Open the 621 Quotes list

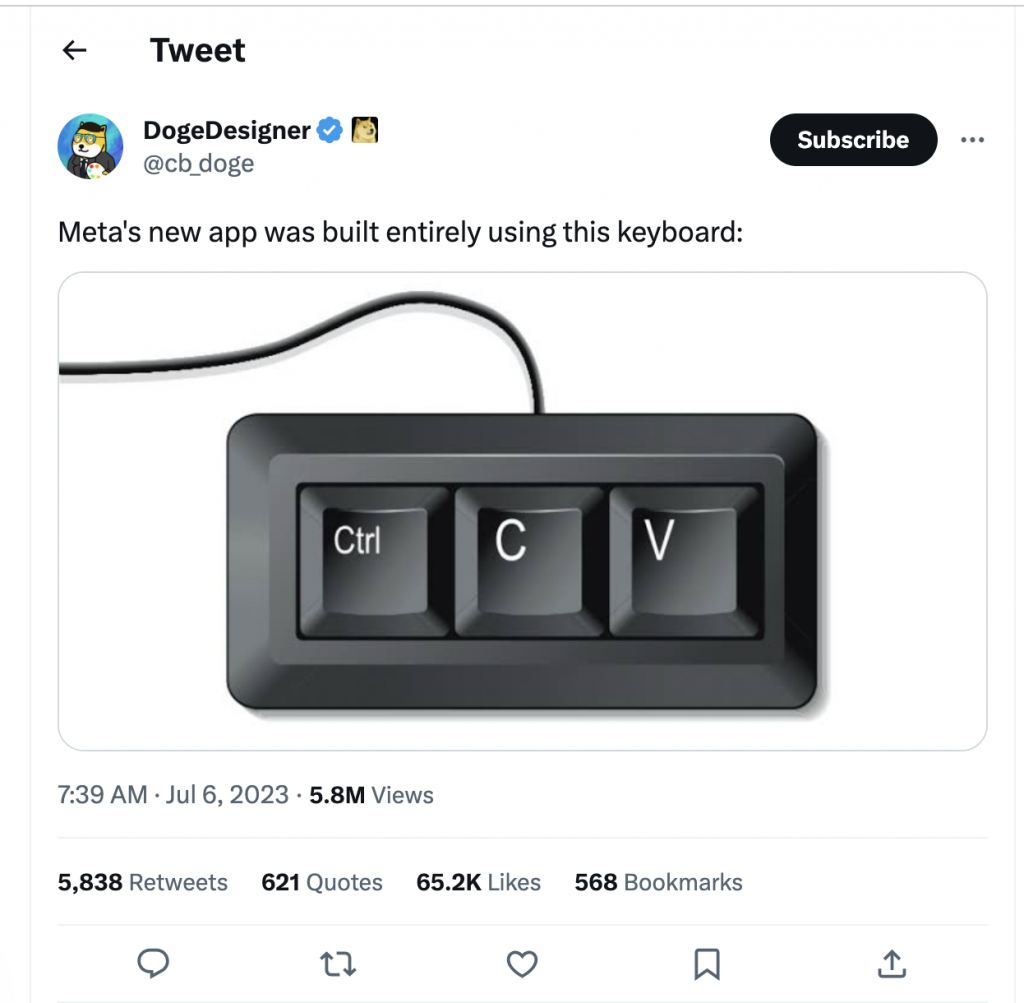pyautogui.click(x=322, y=882)
